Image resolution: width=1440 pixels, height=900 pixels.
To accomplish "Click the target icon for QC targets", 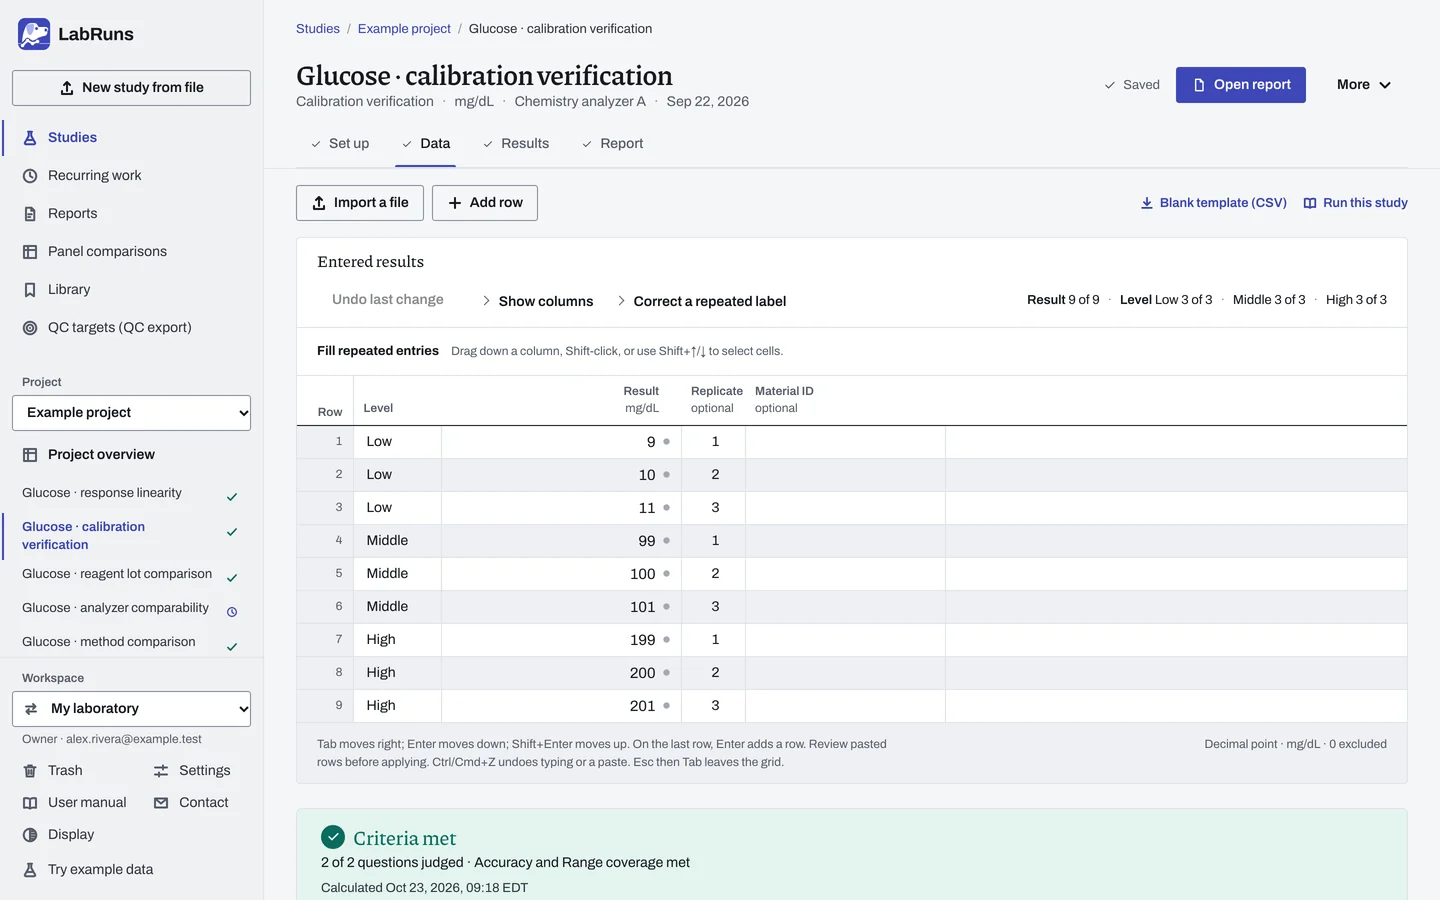I will [x=30, y=328].
